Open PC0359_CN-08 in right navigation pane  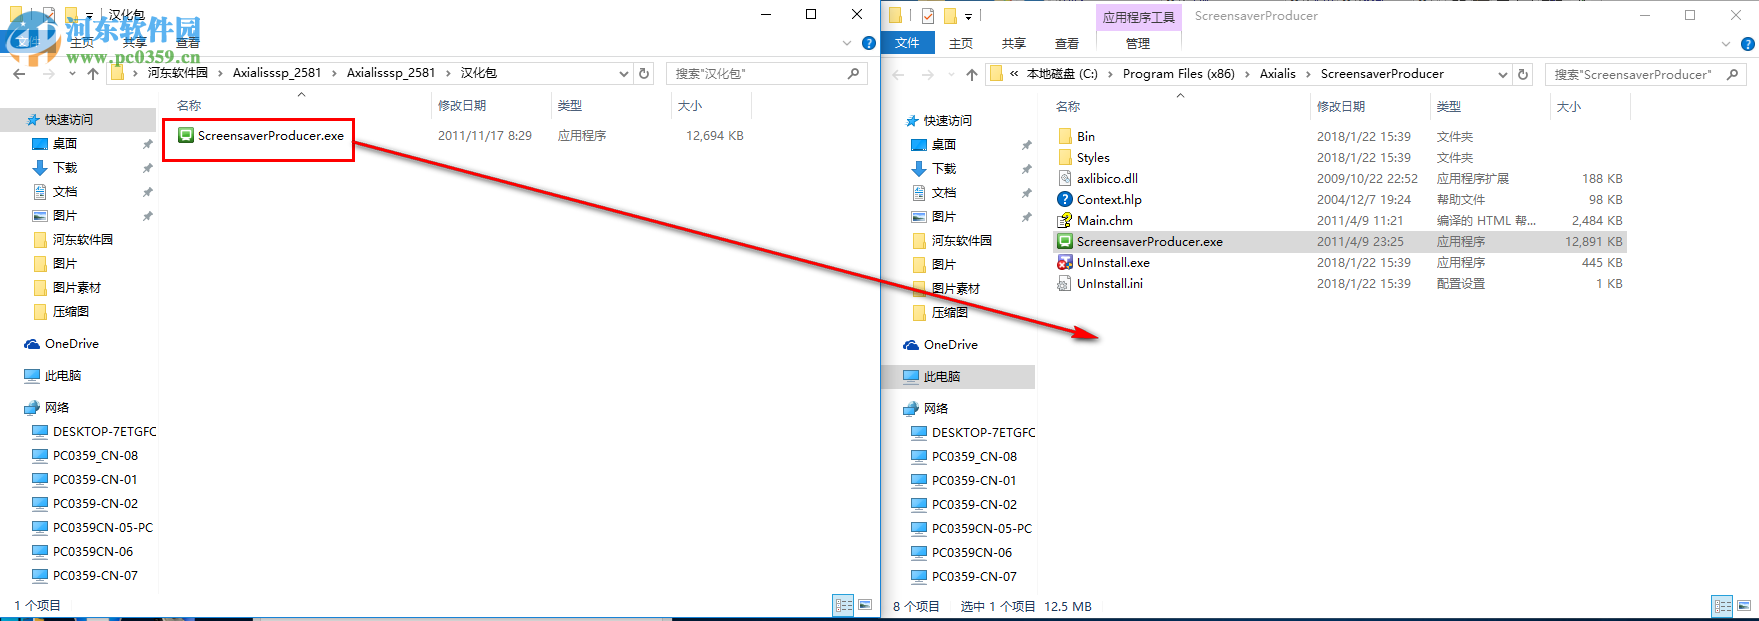973,457
